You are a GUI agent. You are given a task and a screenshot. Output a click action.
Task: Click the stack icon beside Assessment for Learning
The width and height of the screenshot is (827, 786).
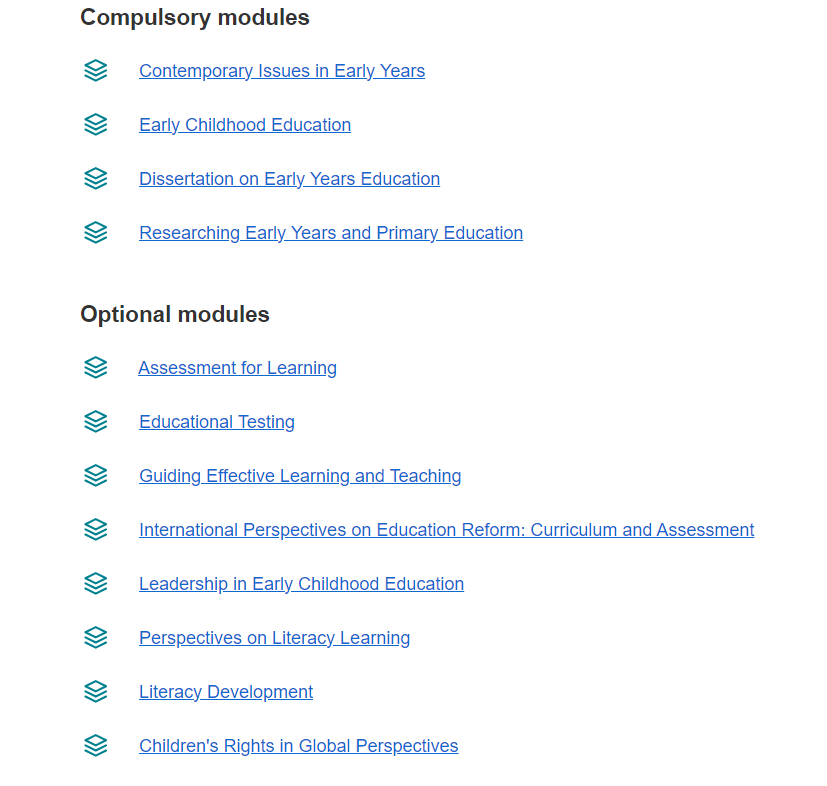tap(95, 368)
